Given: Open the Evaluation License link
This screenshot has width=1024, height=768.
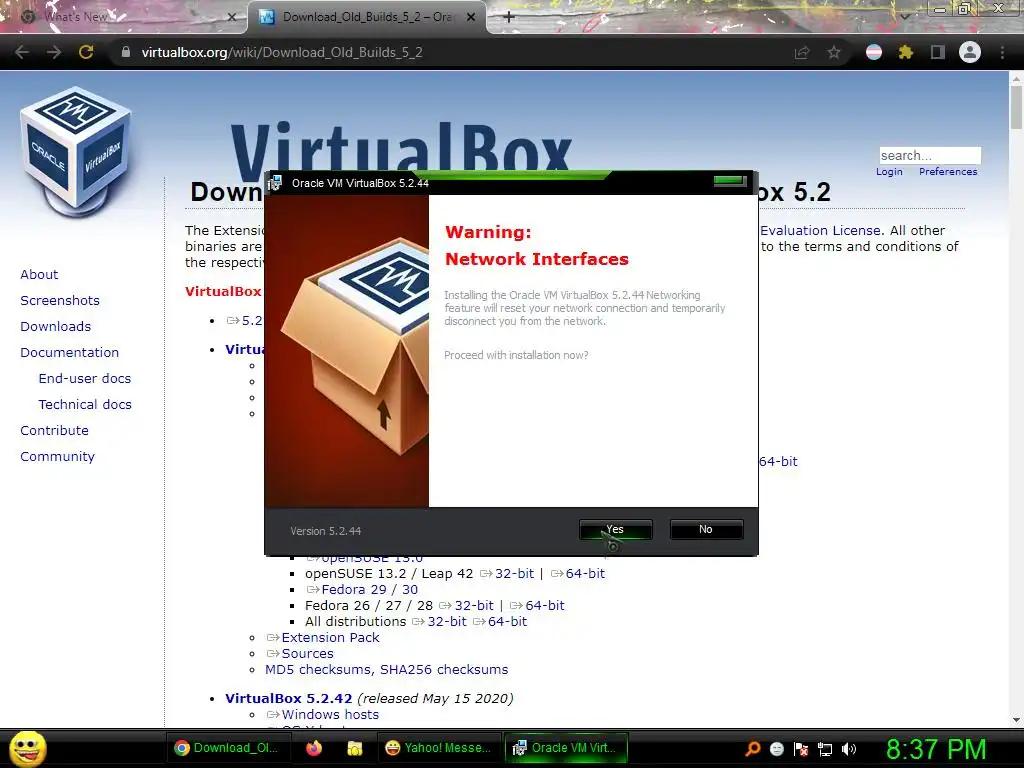Looking at the screenshot, I should [821, 231].
